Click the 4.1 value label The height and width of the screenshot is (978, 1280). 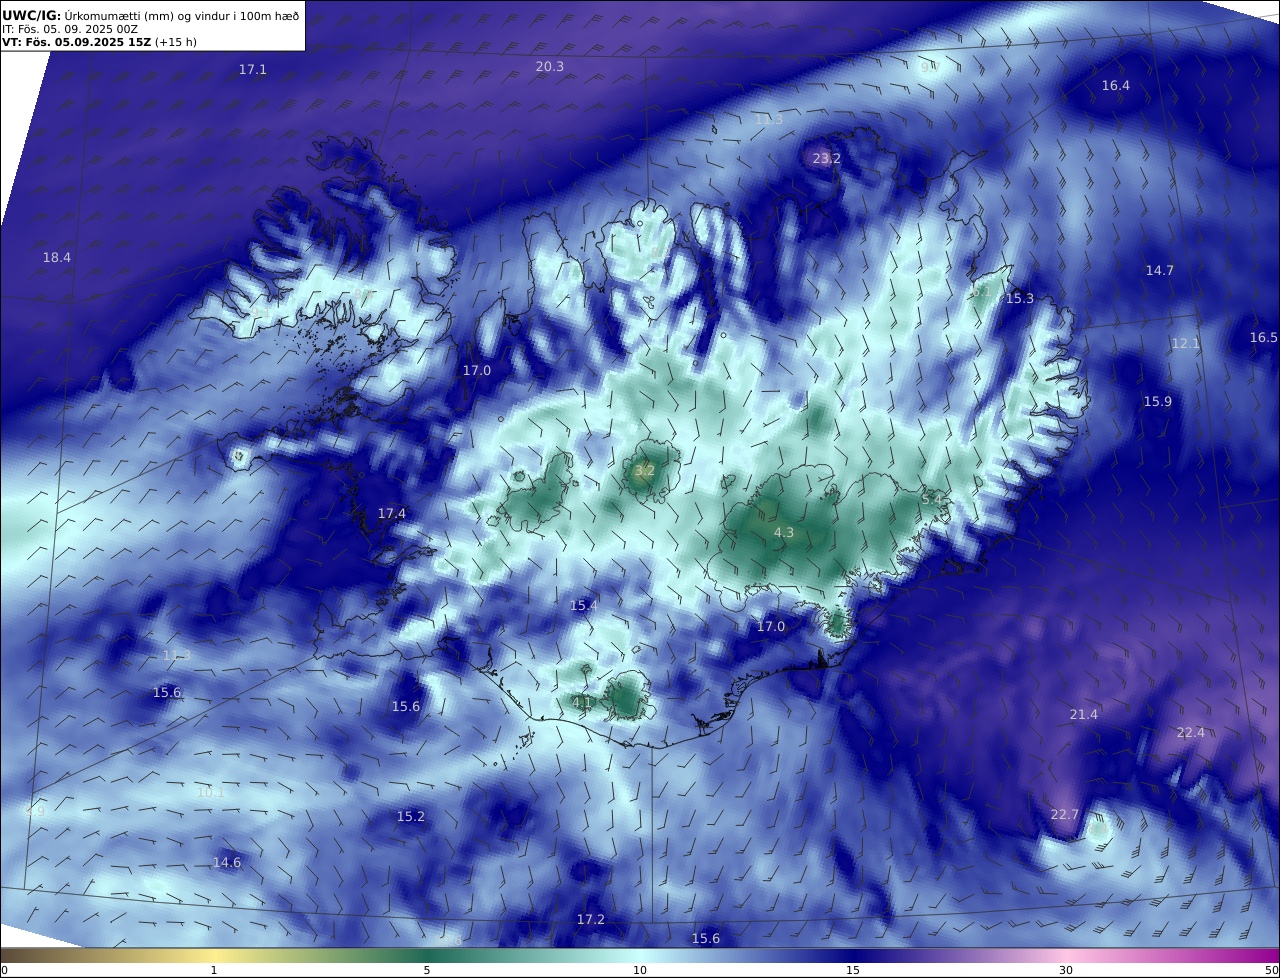(583, 703)
